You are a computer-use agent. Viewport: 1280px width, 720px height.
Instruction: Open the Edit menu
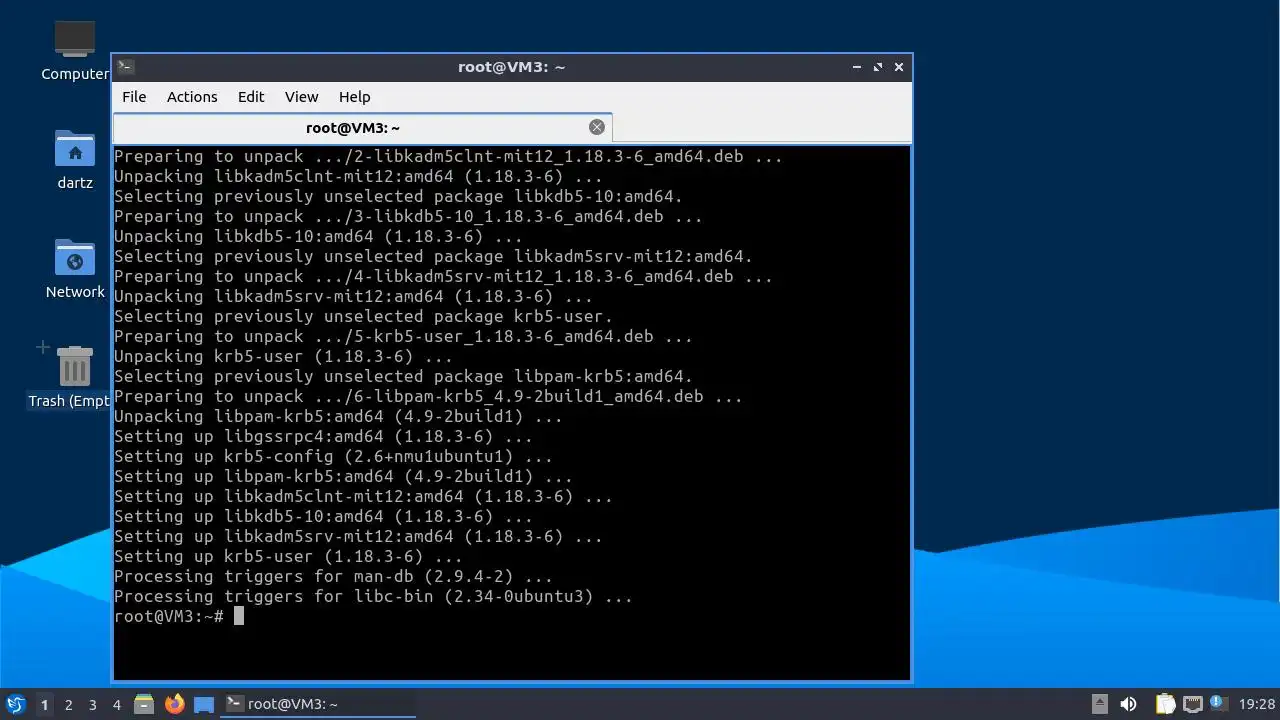(x=251, y=97)
